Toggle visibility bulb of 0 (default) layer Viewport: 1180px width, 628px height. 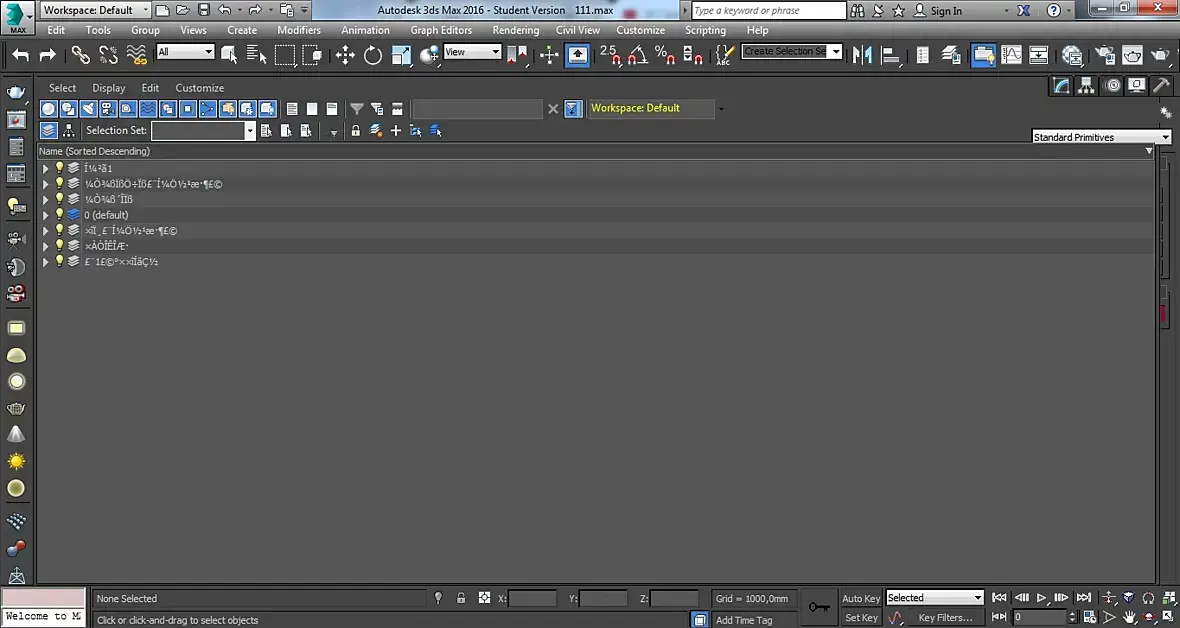tap(59, 215)
